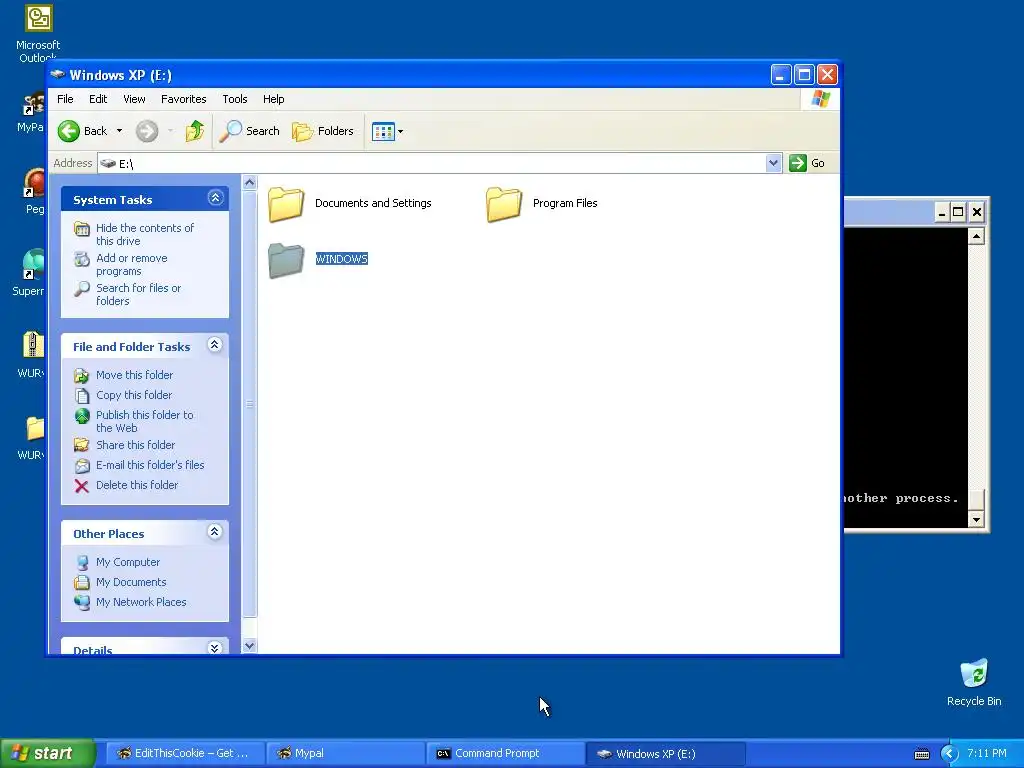Click the Explorer title bar drive icon
This screenshot has height=768, width=1024.
click(x=58, y=74)
